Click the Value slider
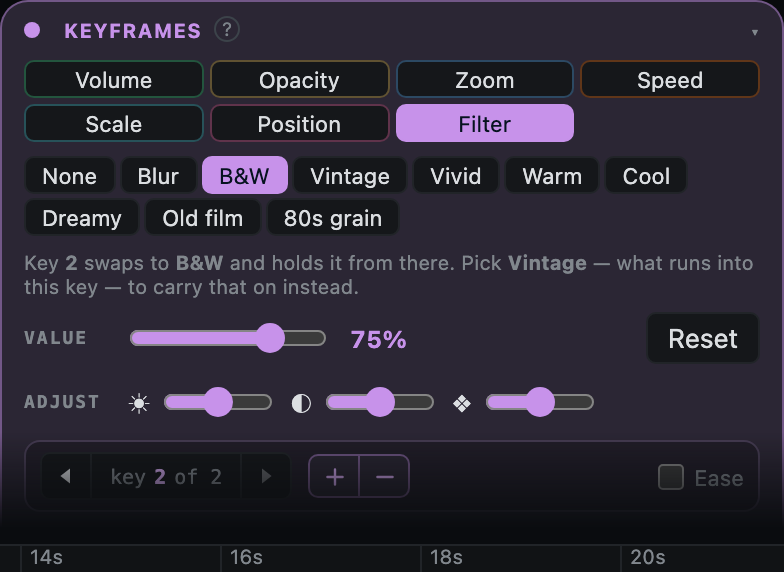 pos(228,338)
